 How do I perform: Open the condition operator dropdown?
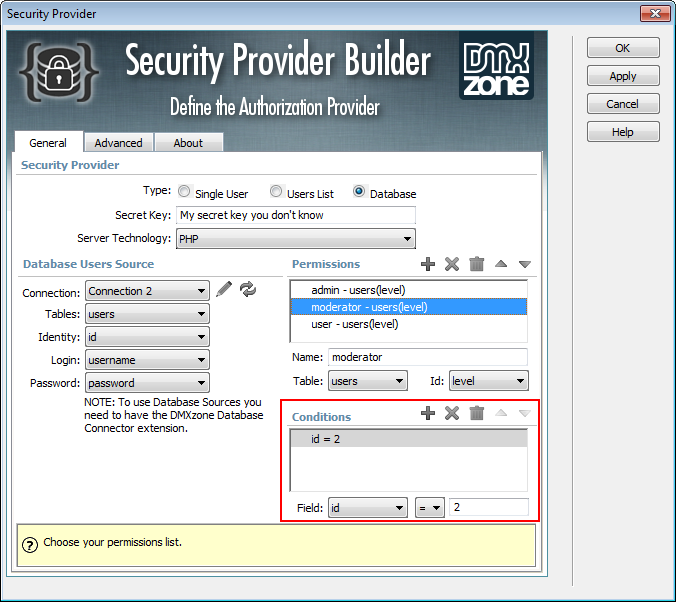click(x=430, y=508)
